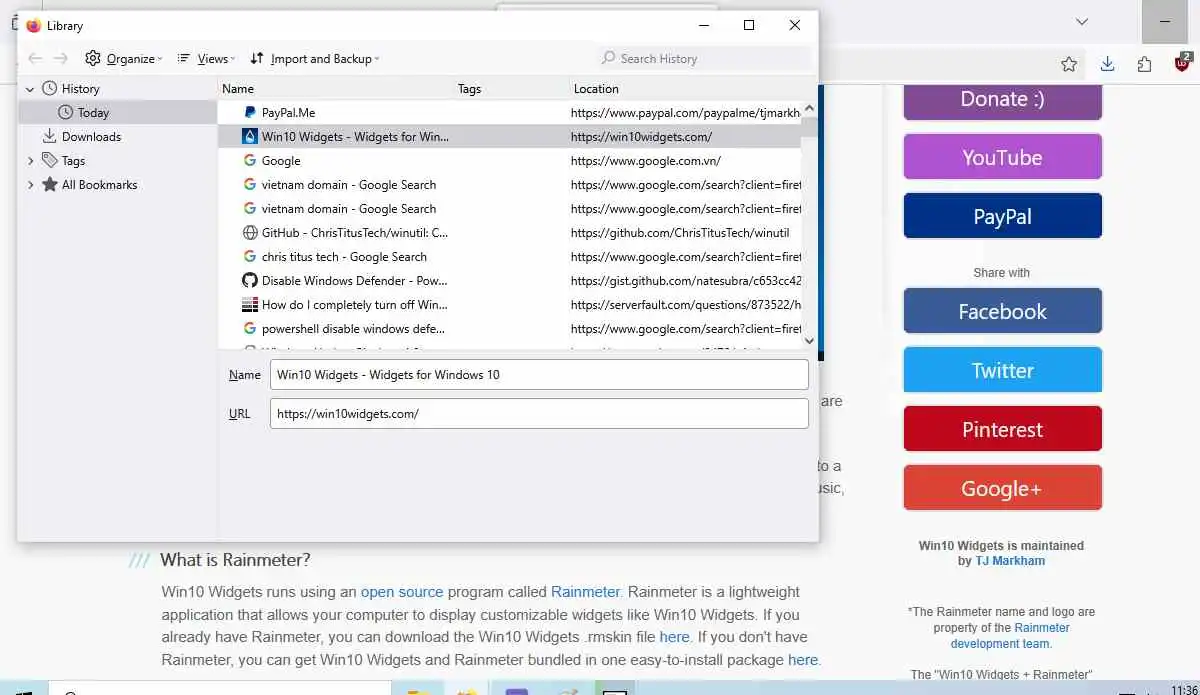The image size is (1200, 695).
Task: Open the TJ Markham link
Action: click(x=1010, y=561)
